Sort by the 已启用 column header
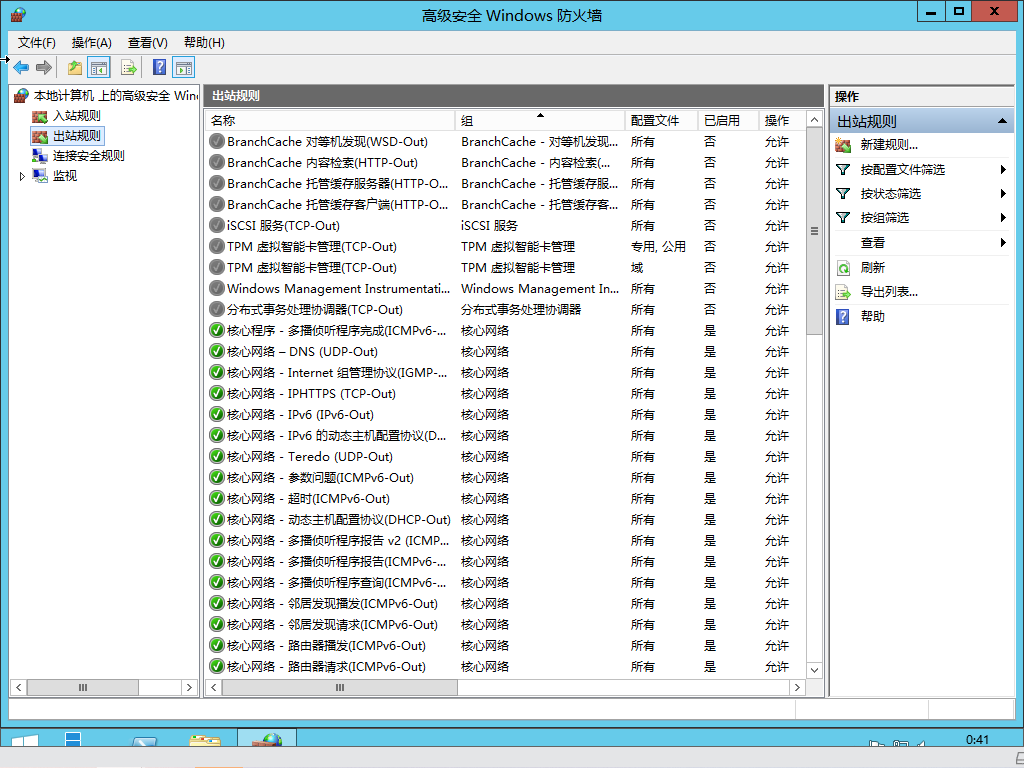 (x=728, y=121)
